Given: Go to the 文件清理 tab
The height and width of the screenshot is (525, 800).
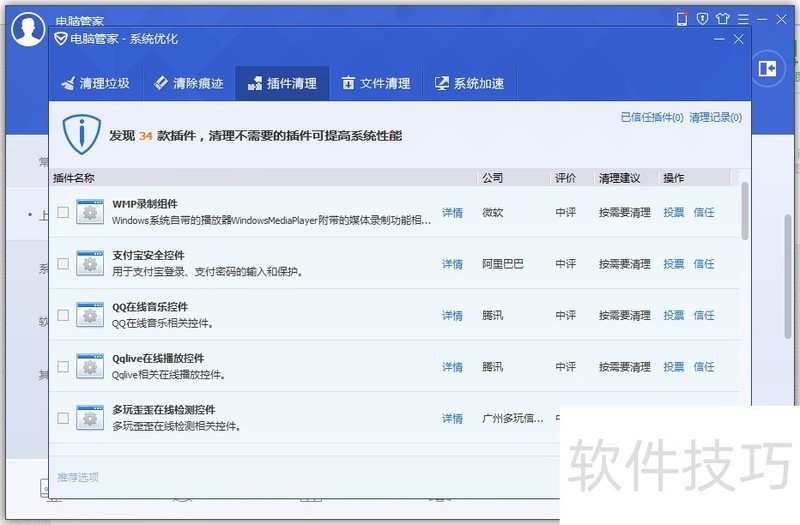Looking at the screenshot, I should pyautogui.click(x=376, y=84).
